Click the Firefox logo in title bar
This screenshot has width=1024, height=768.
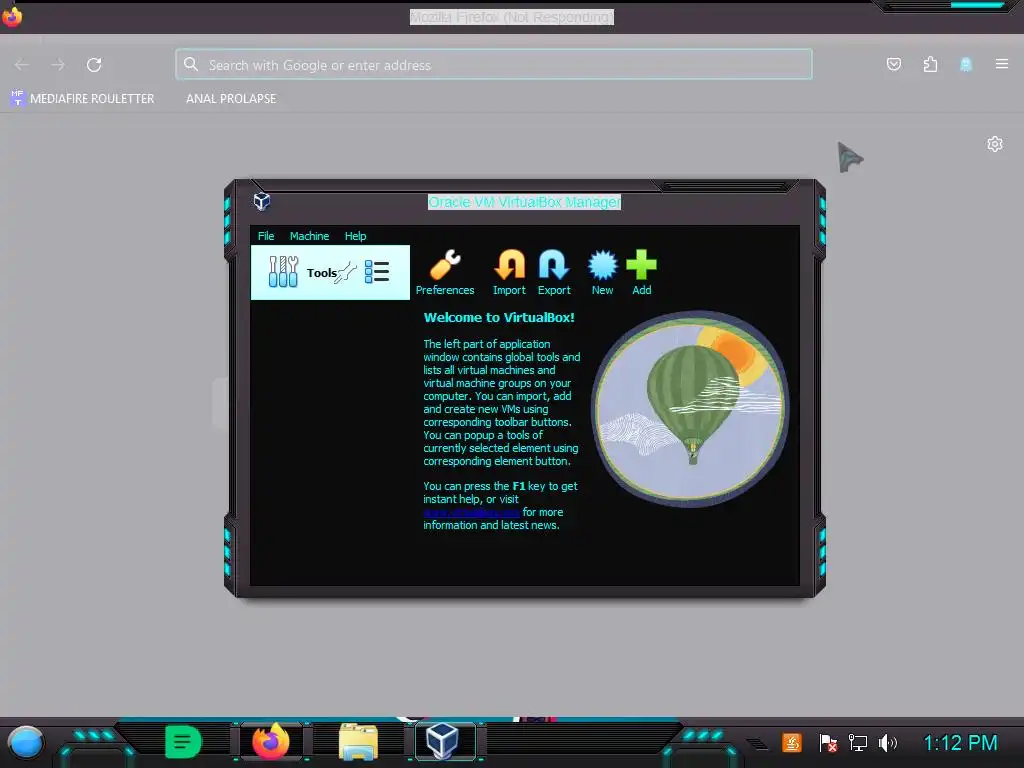pyautogui.click(x=12, y=16)
